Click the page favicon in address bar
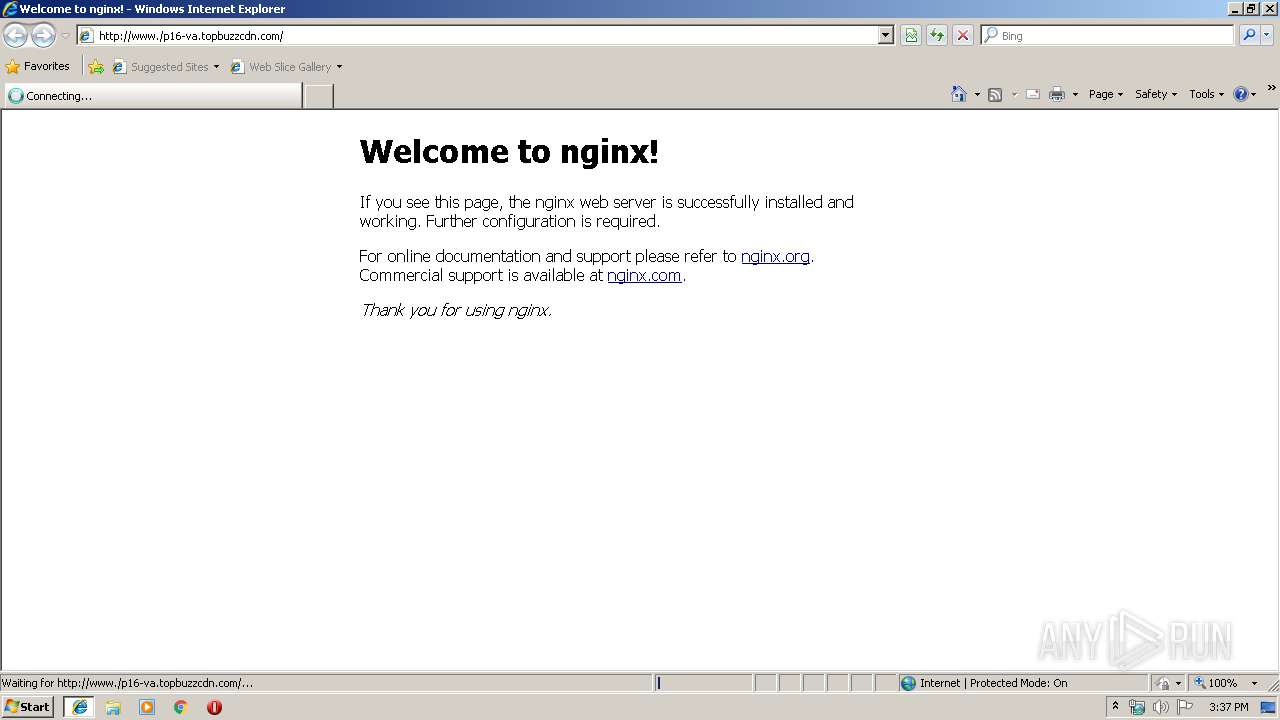The image size is (1280, 720). [x=87, y=36]
